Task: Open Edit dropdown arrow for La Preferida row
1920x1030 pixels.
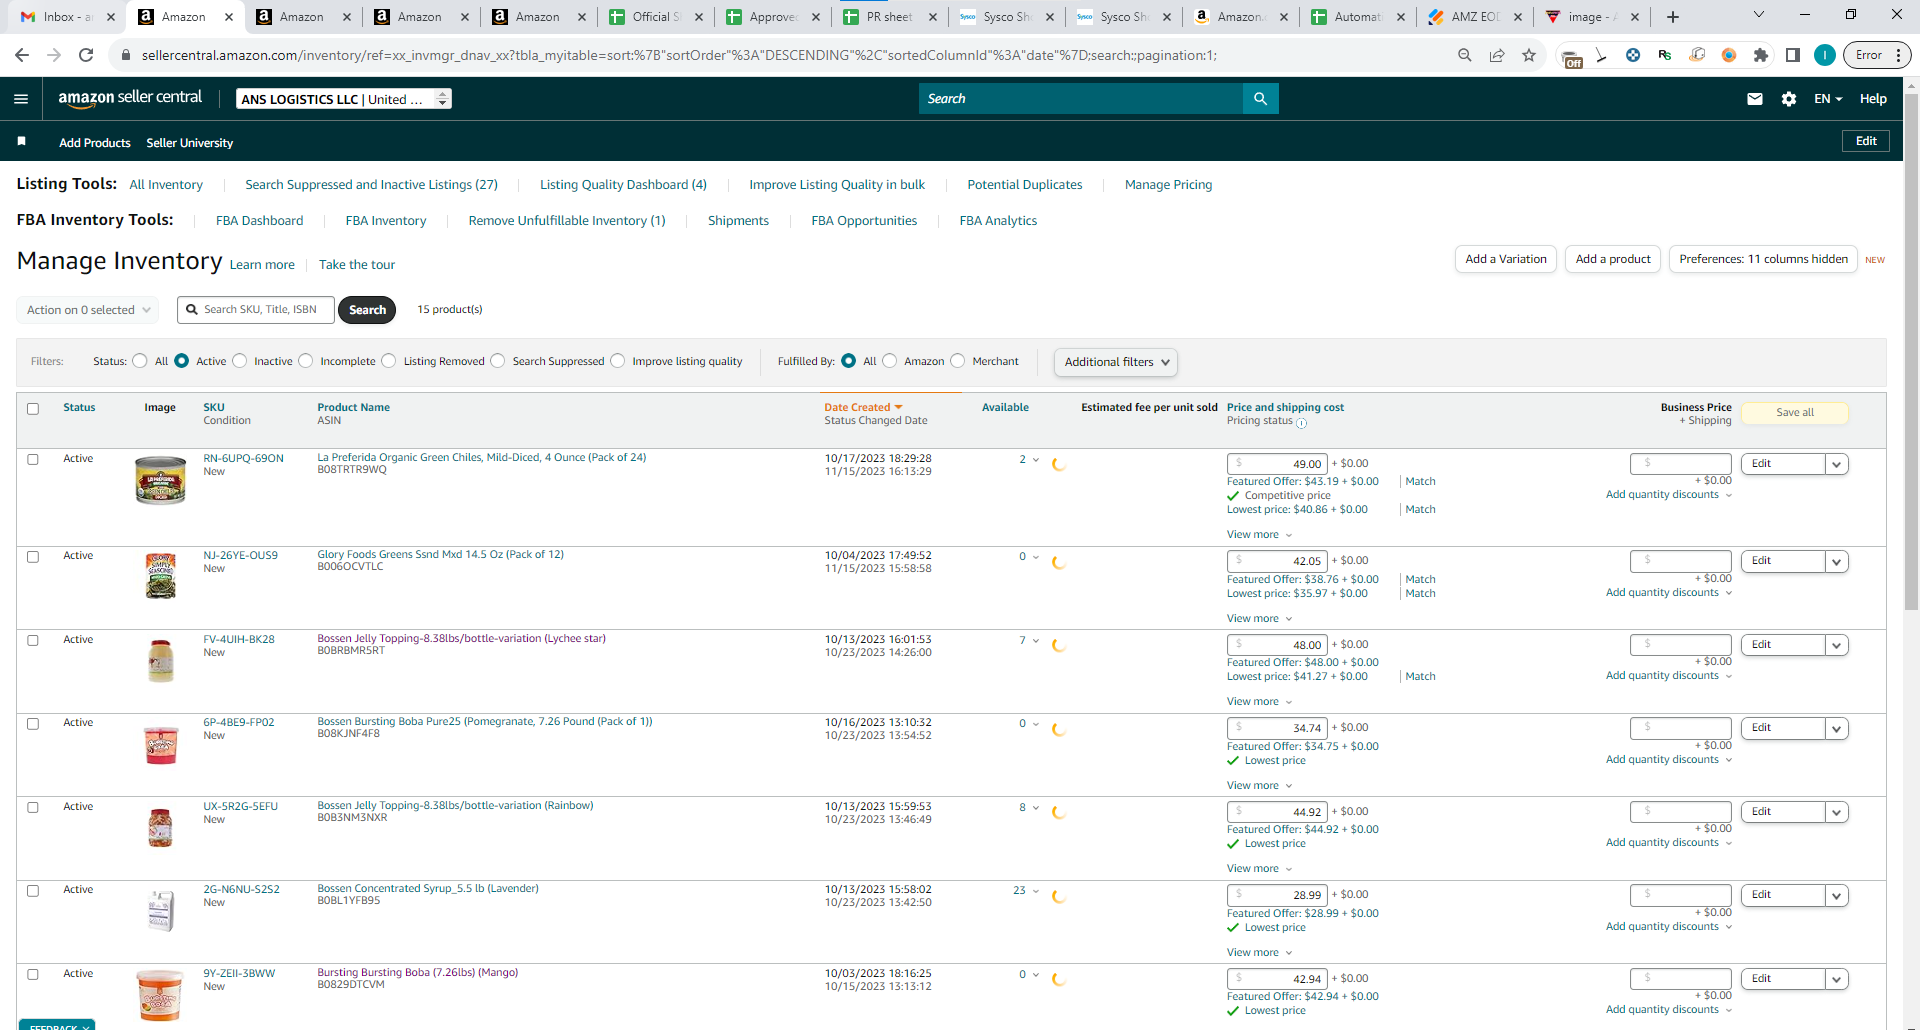Action: 1836,464
